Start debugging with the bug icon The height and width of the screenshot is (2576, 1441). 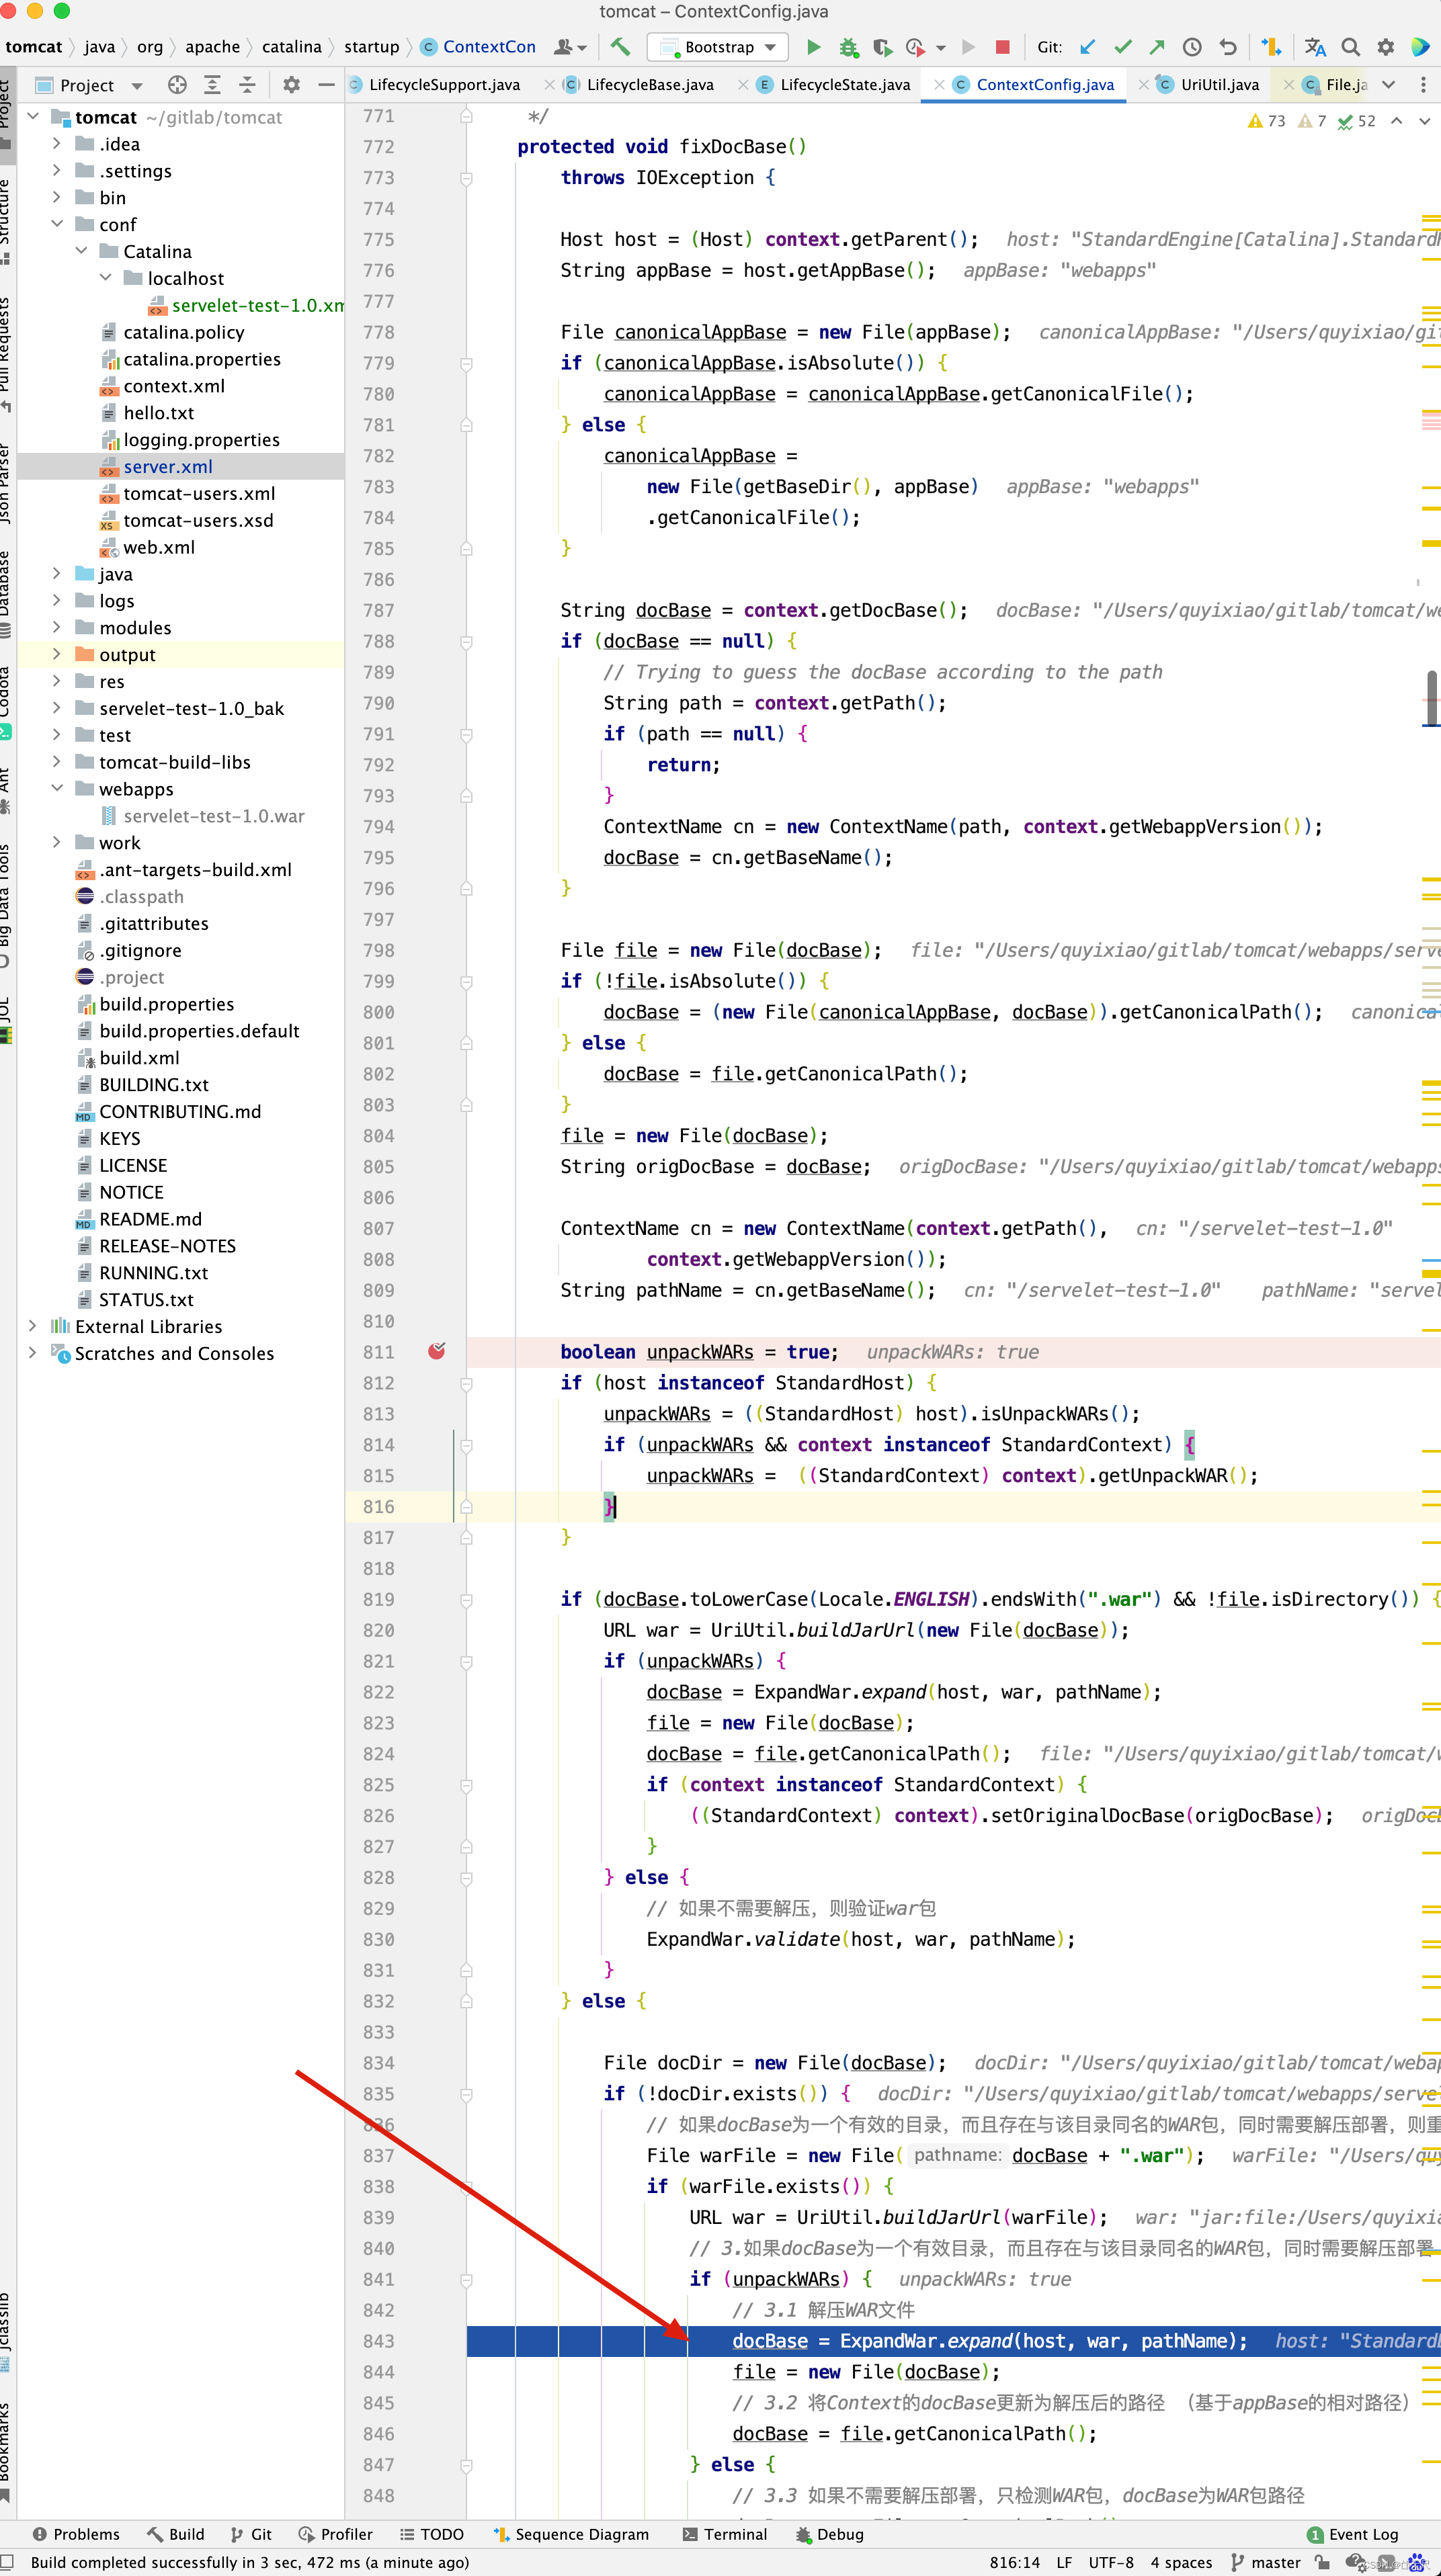point(848,47)
